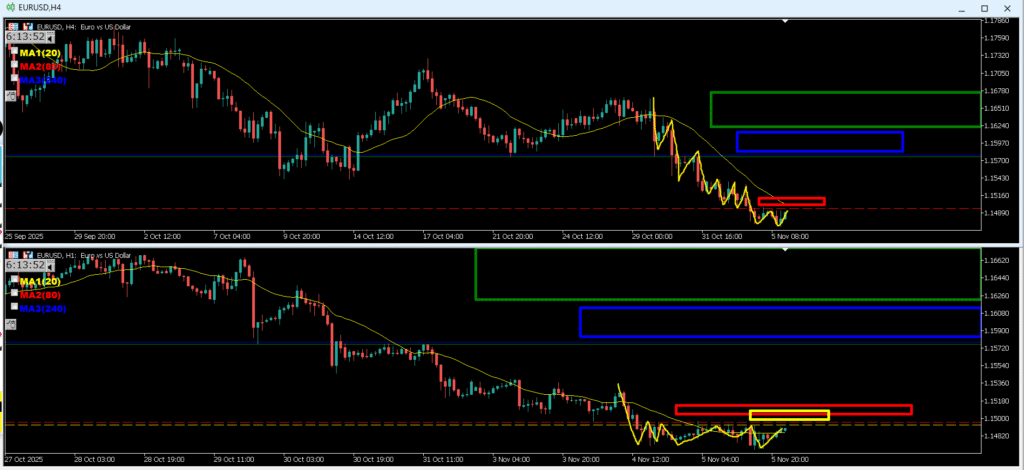Click the chart shift triangle atop H1 chart

(785, 249)
